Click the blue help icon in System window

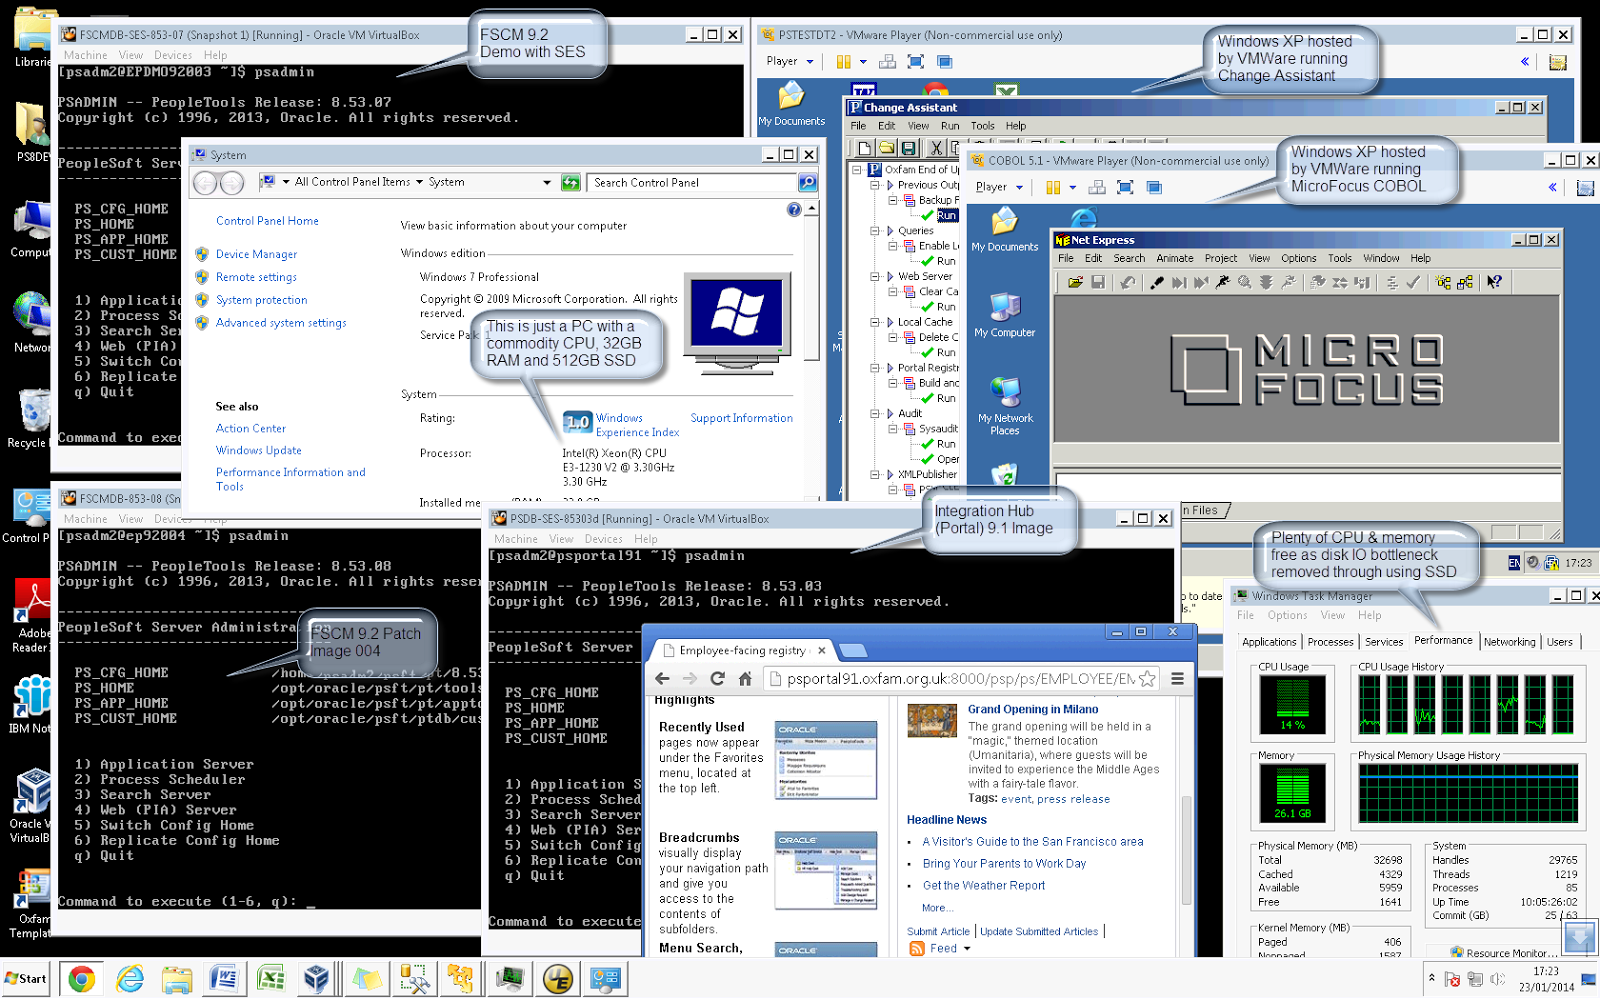point(794,209)
